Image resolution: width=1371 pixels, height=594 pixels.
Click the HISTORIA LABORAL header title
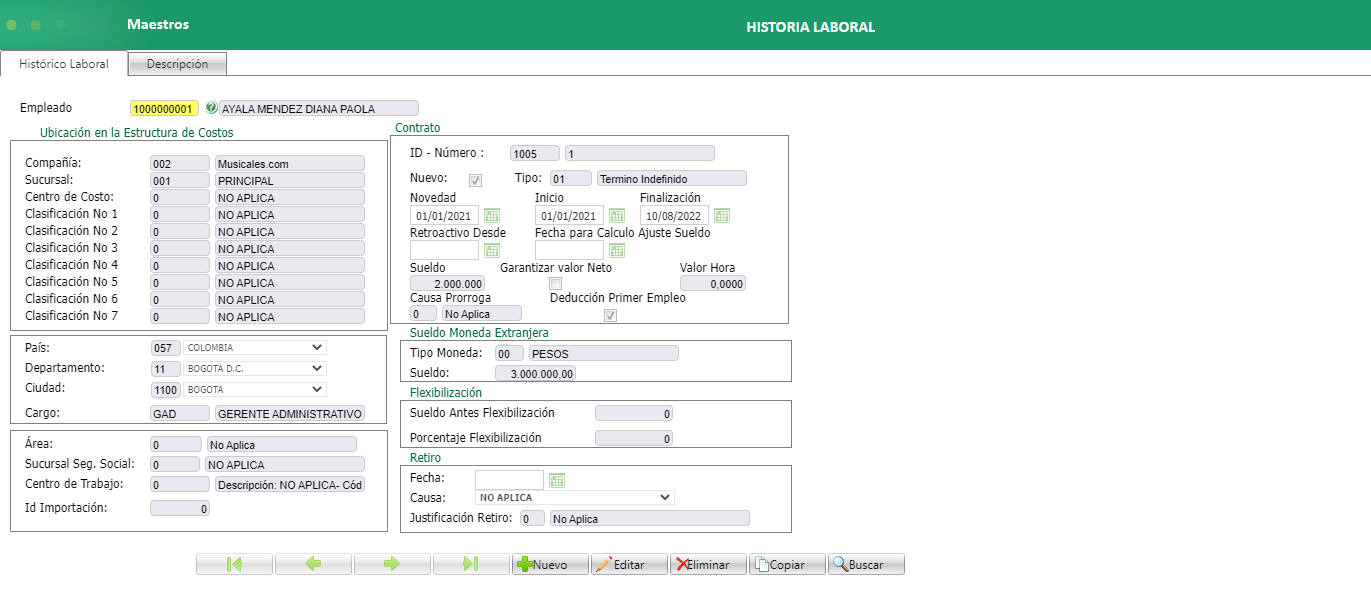click(x=810, y=27)
